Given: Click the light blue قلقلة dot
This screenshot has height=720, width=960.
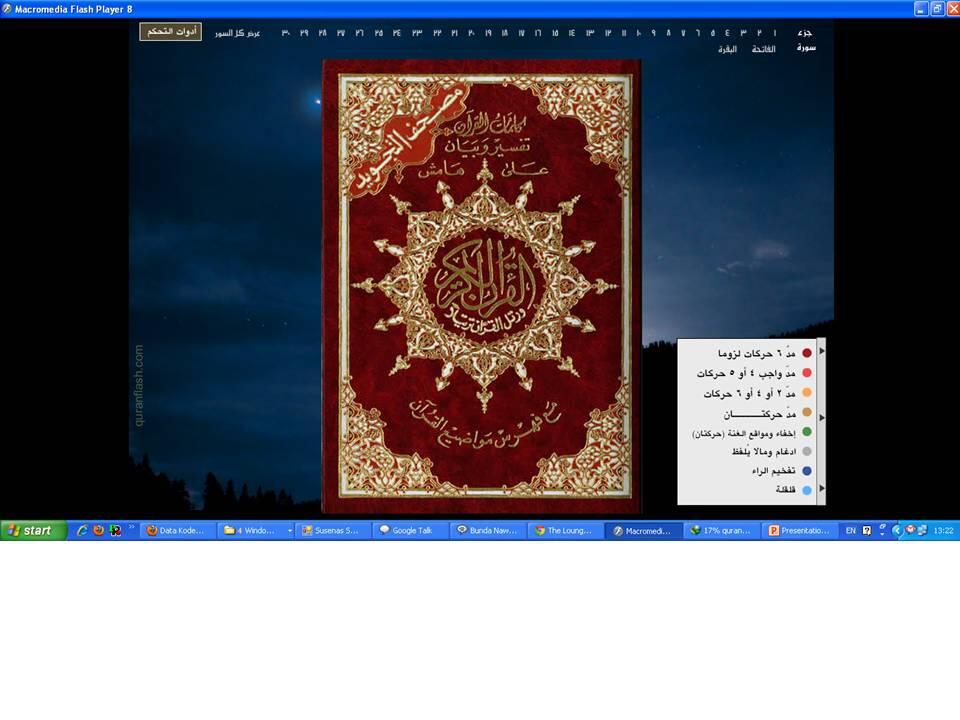Looking at the screenshot, I should click(807, 490).
